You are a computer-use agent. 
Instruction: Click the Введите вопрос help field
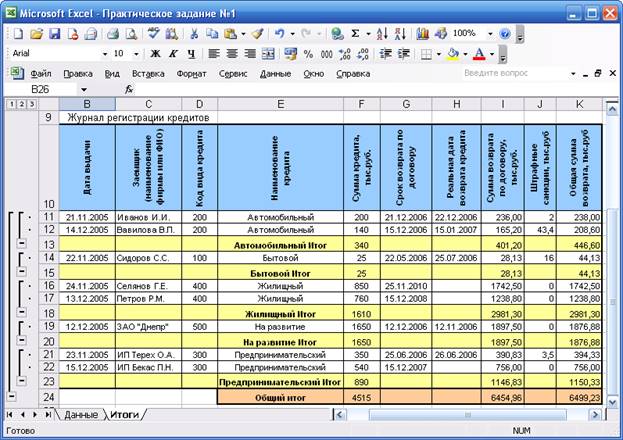point(515,74)
